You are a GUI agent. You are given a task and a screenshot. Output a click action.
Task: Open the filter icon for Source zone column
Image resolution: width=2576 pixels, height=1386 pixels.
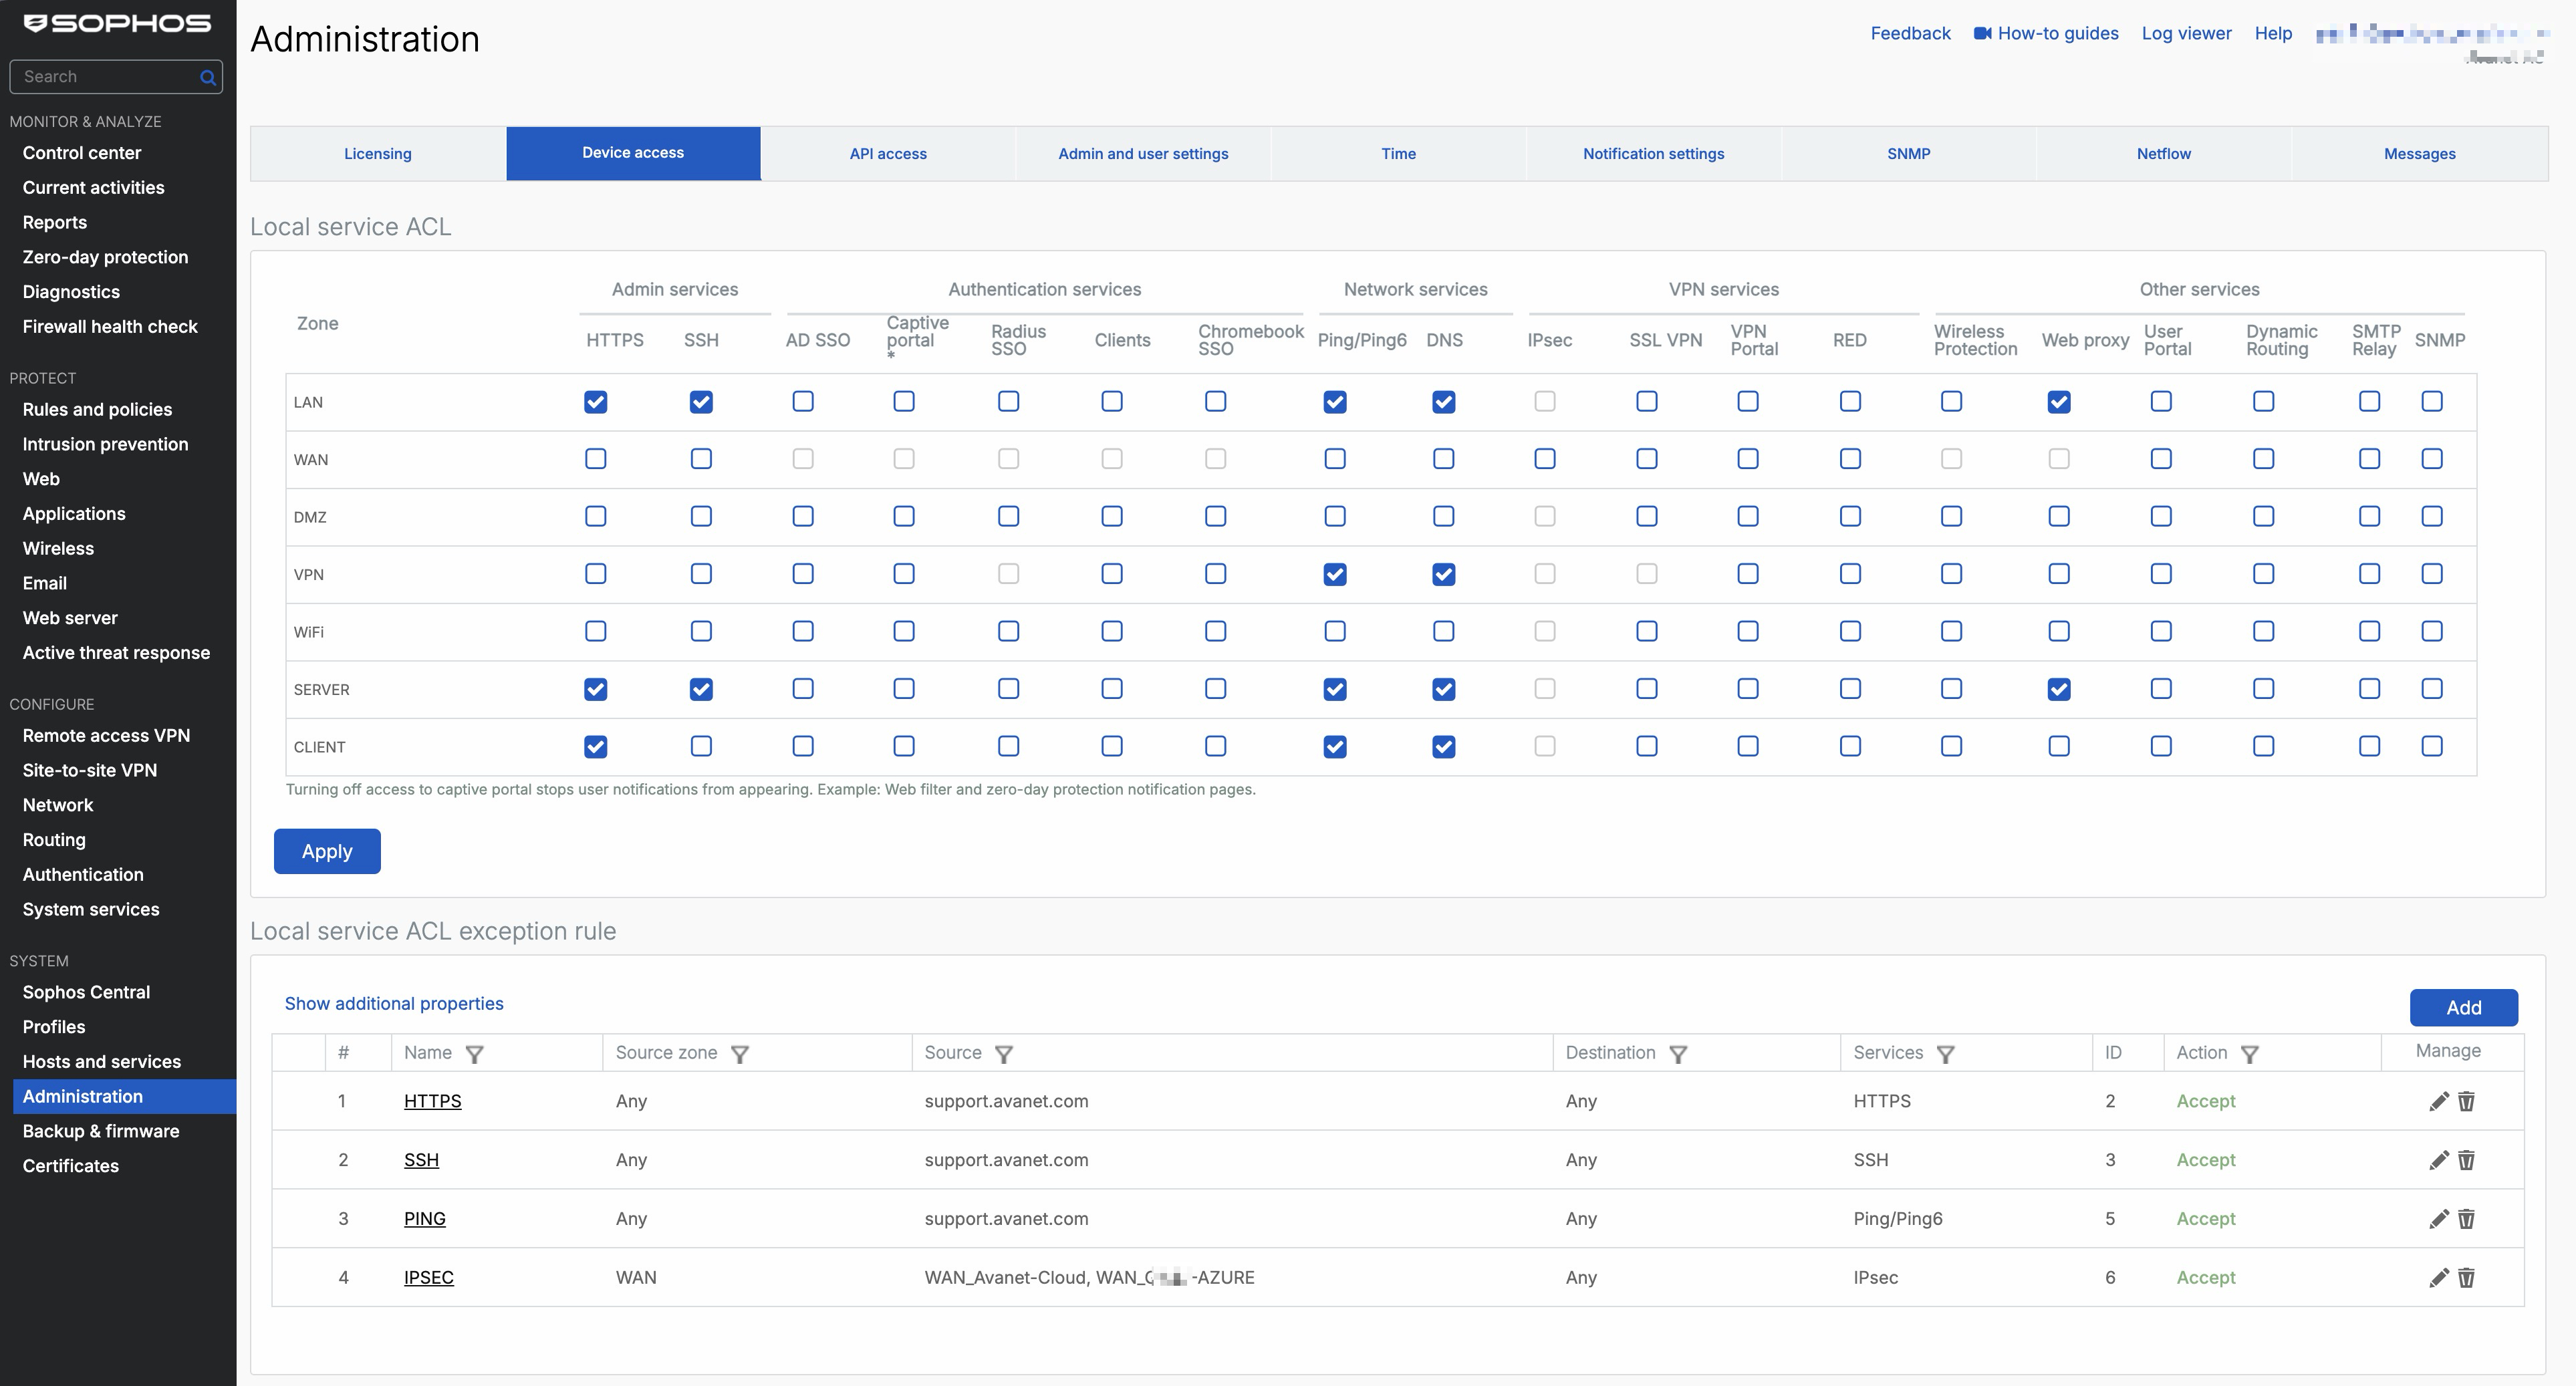740,1054
